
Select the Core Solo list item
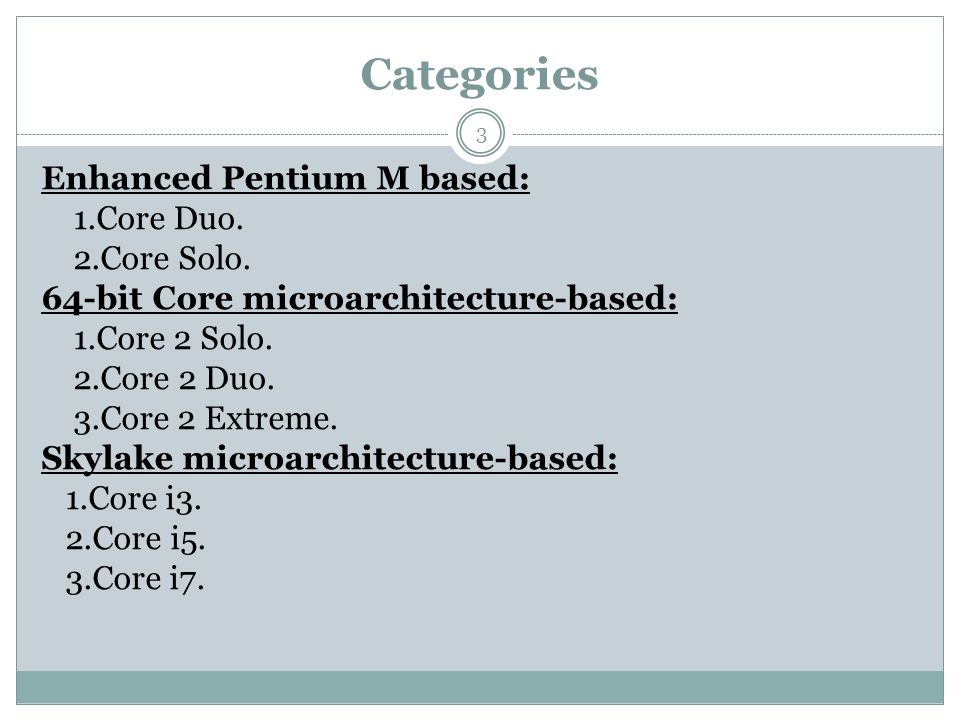(162, 258)
